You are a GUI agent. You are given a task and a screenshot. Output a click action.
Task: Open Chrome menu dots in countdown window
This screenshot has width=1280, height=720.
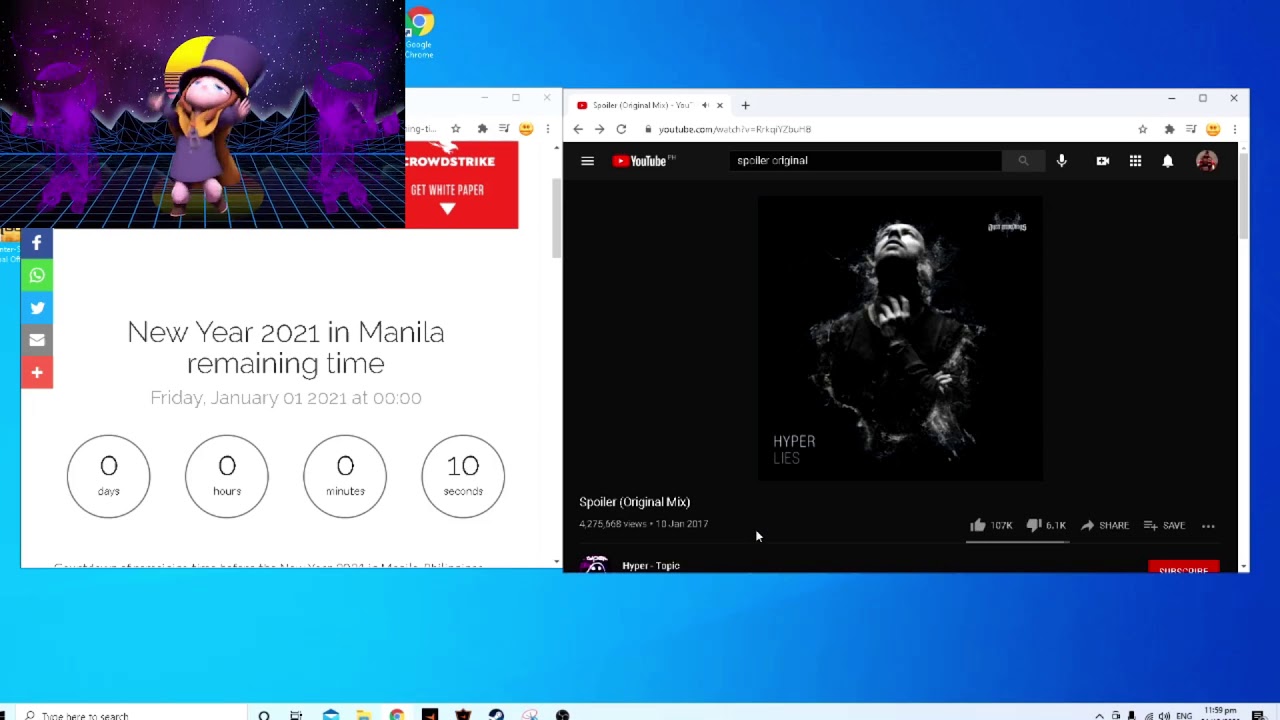tap(547, 129)
